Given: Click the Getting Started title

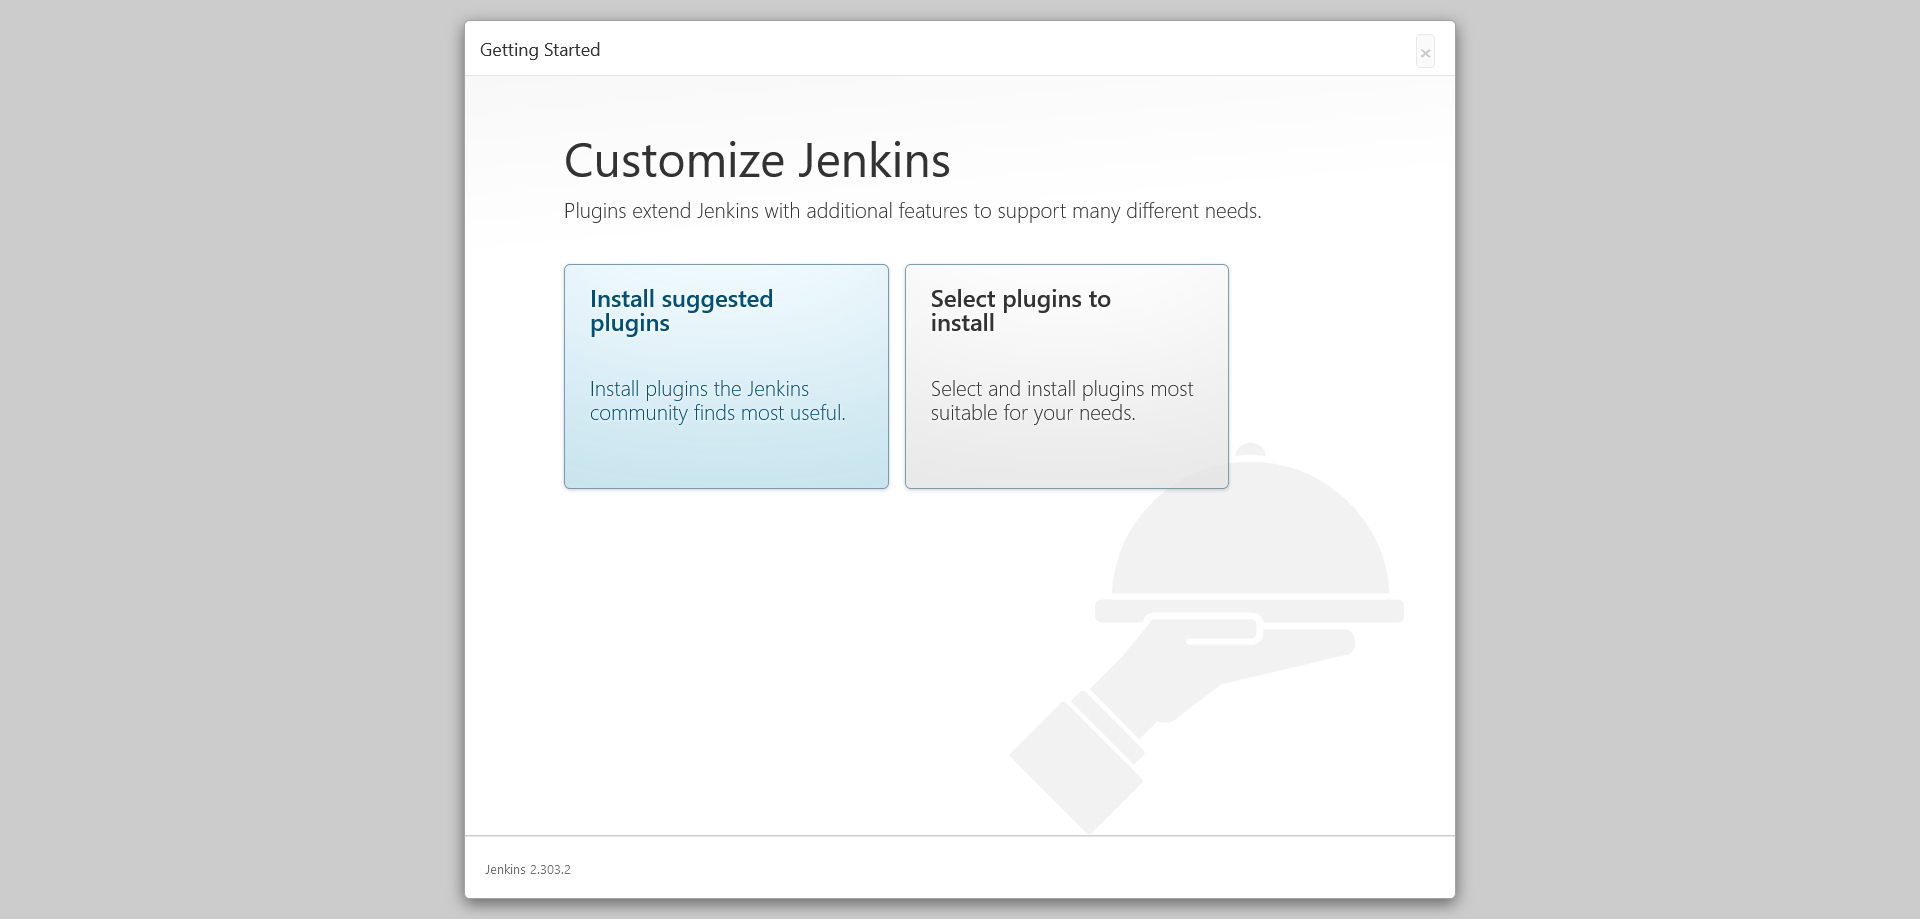Looking at the screenshot, I should coord(540,49).
